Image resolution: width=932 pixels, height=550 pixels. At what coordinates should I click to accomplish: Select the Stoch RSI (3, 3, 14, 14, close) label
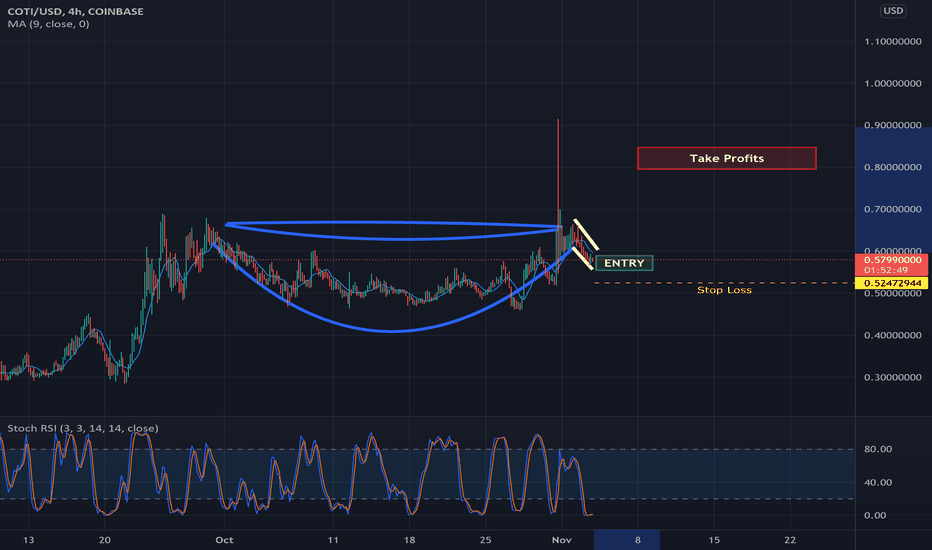(83, 428)
